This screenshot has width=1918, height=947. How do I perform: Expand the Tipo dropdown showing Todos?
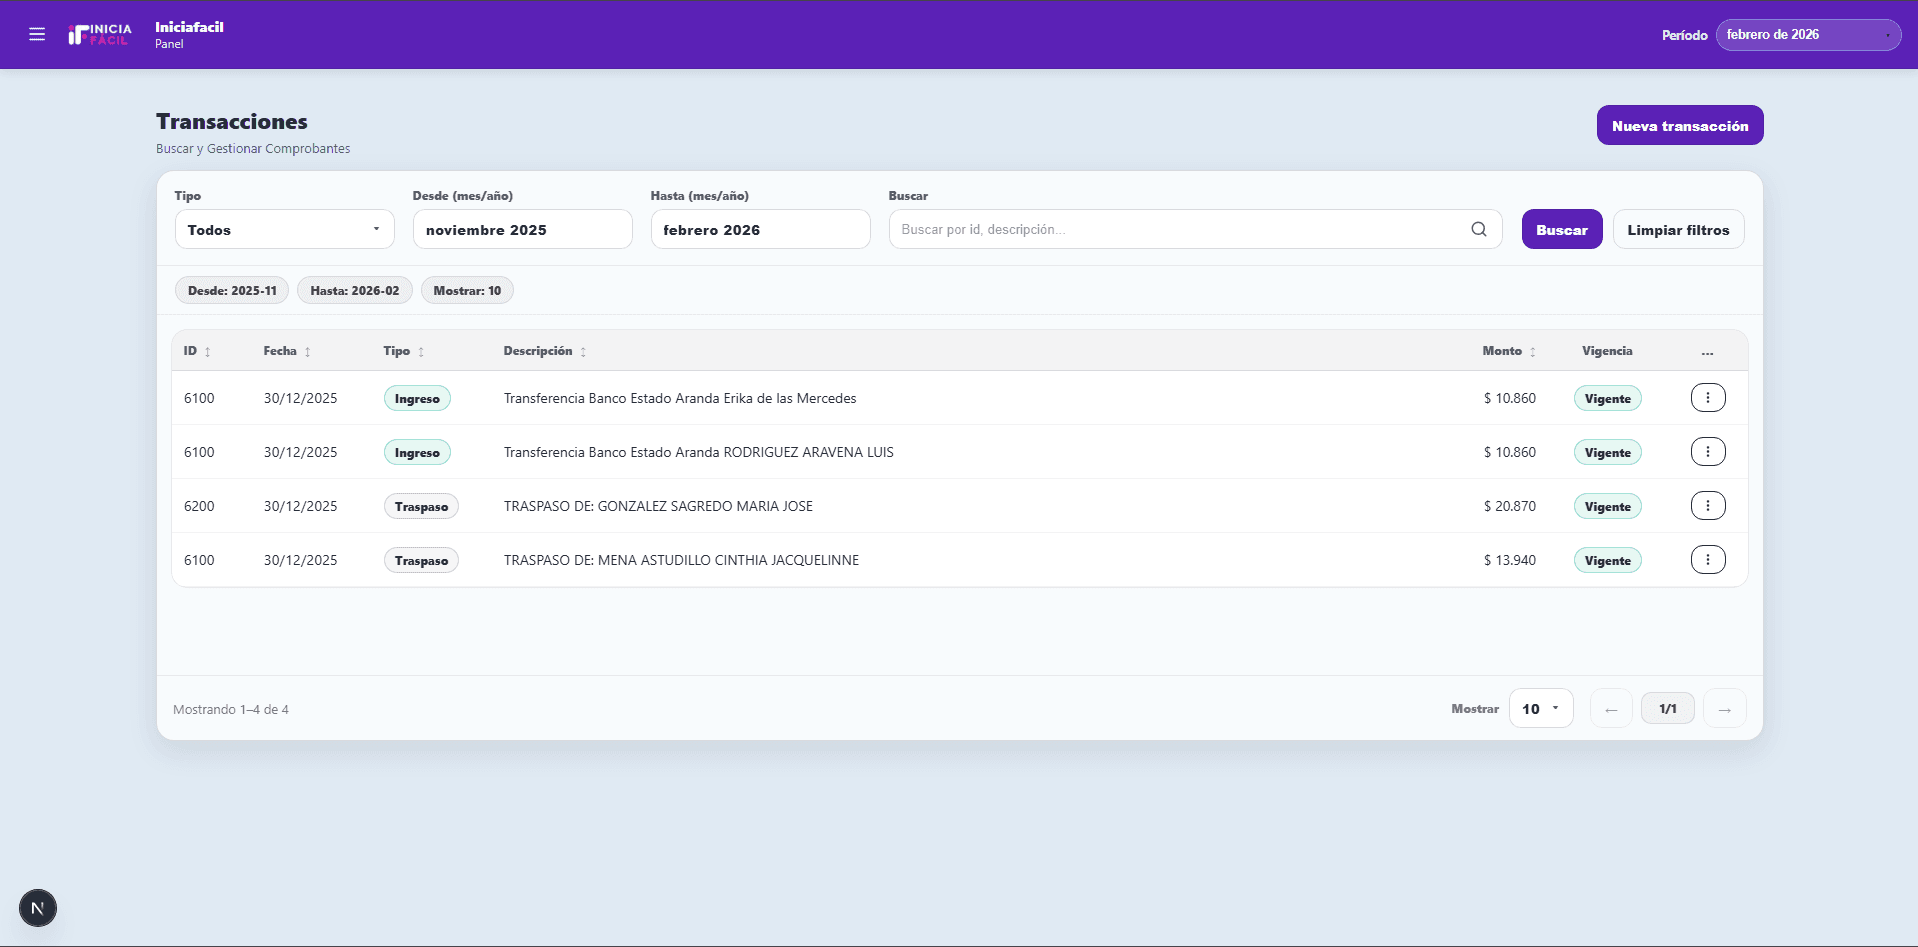pos(284,229)
